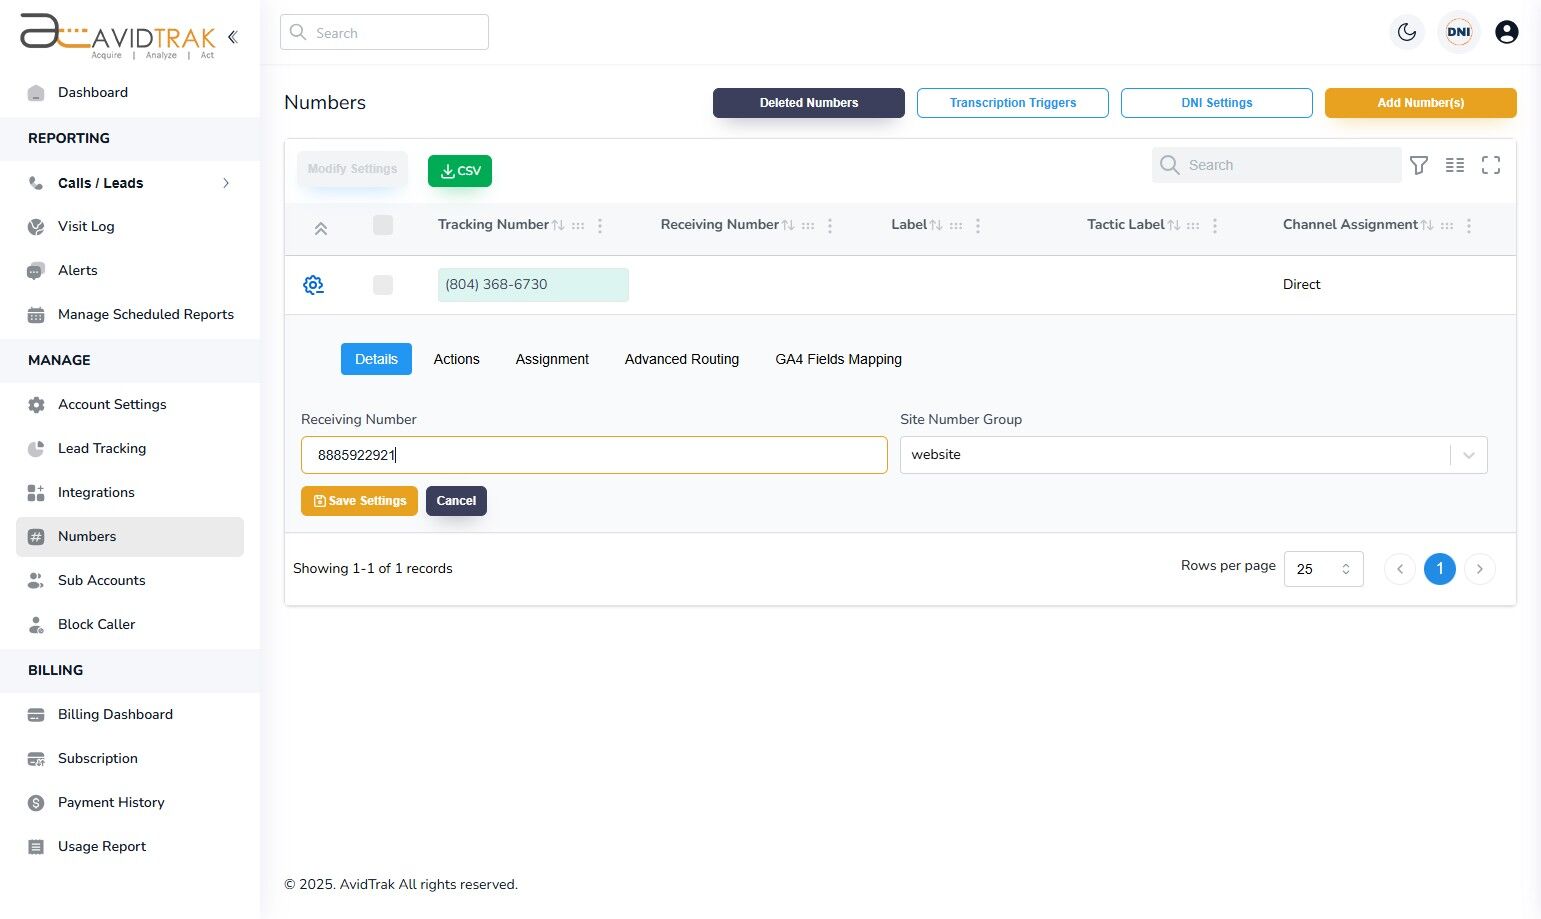
Task: Open settings gear for number (804) 368-6730
Action: 313,284
